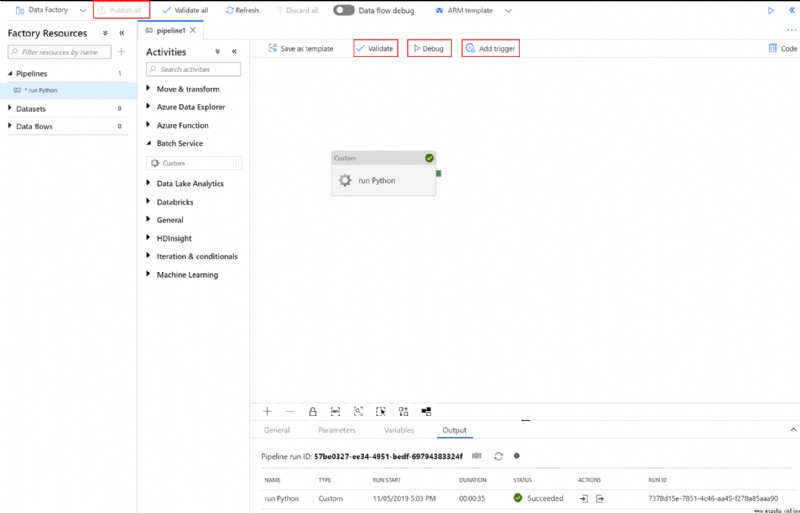The width and height of the screenshot is (800, 513).
Task: Select the run Python pipeline in tree
Action: tap(68, 90)
